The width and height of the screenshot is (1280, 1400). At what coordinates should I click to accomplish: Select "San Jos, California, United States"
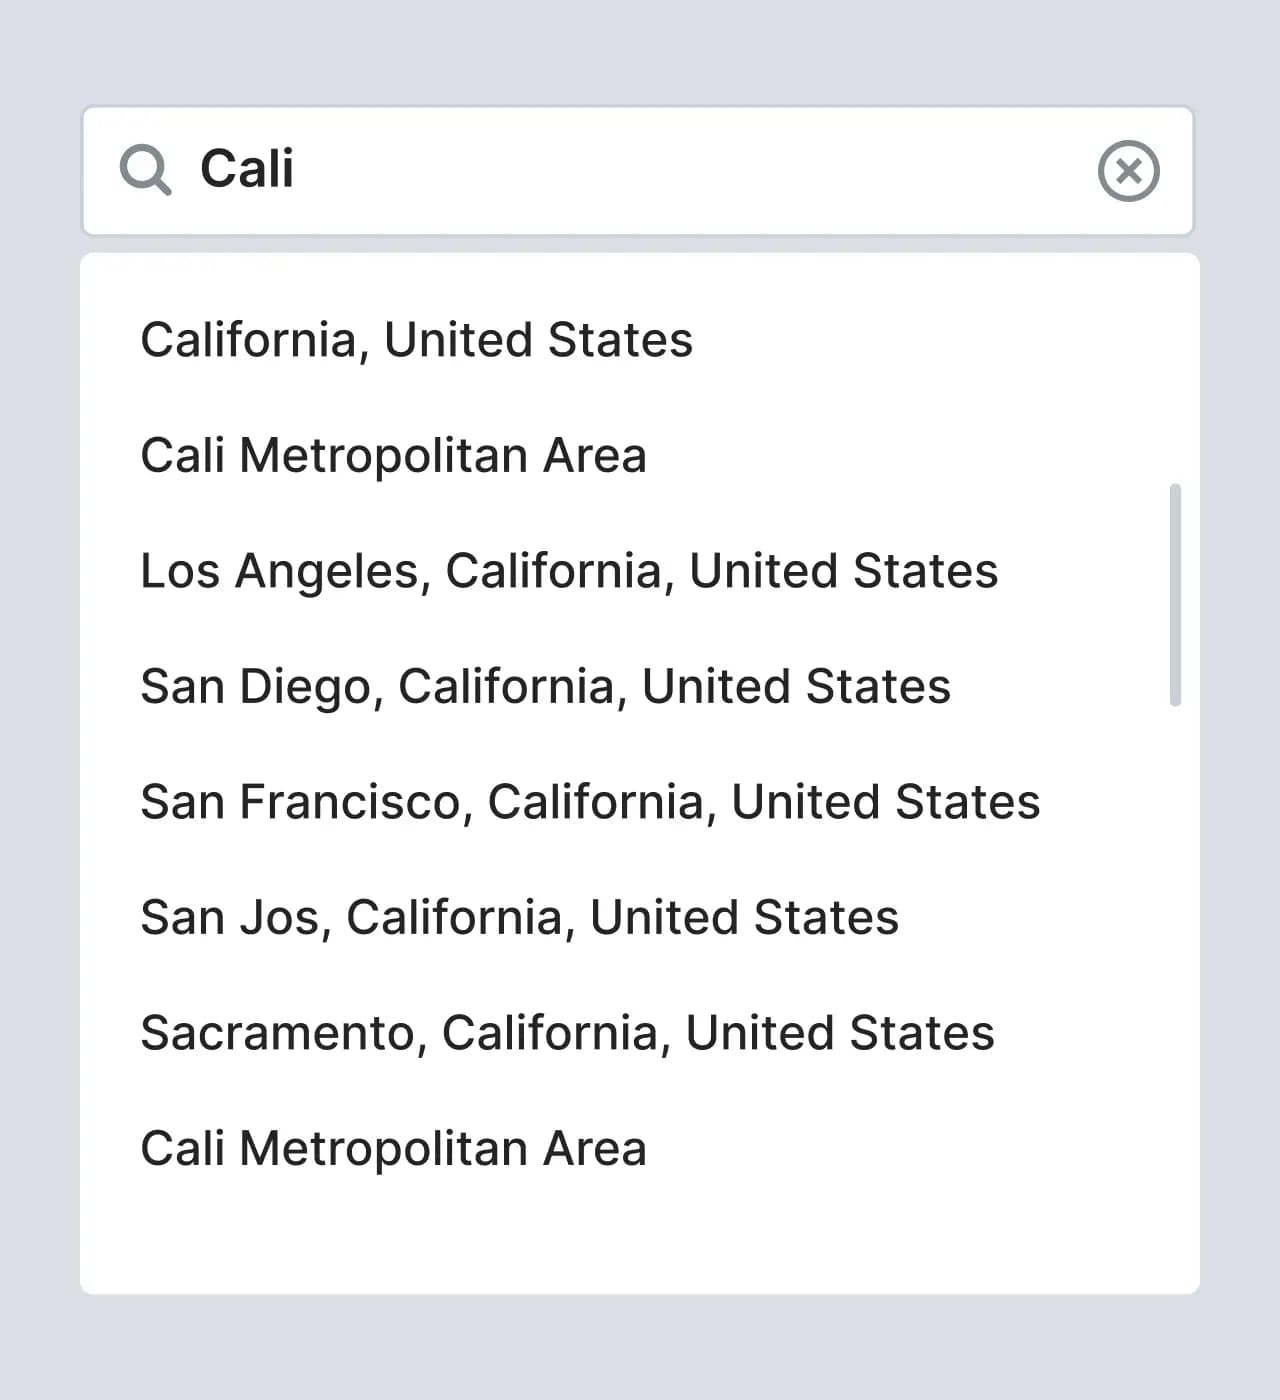519,918
